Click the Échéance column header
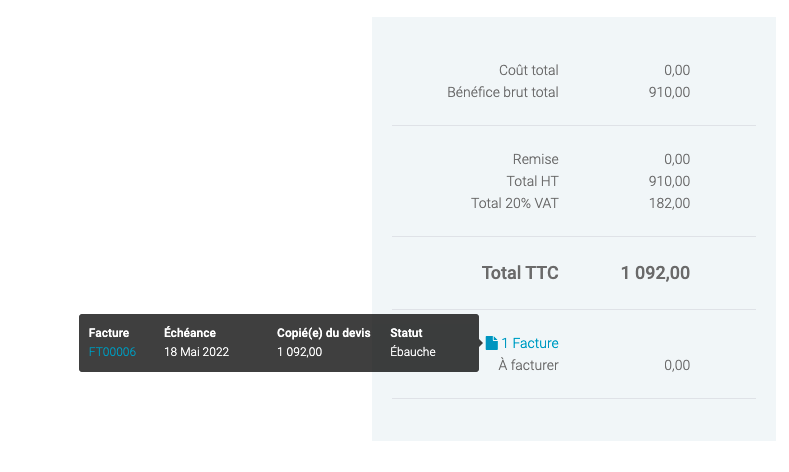The width and height of the screenshot is (789, 472). (x=190, y=333)
